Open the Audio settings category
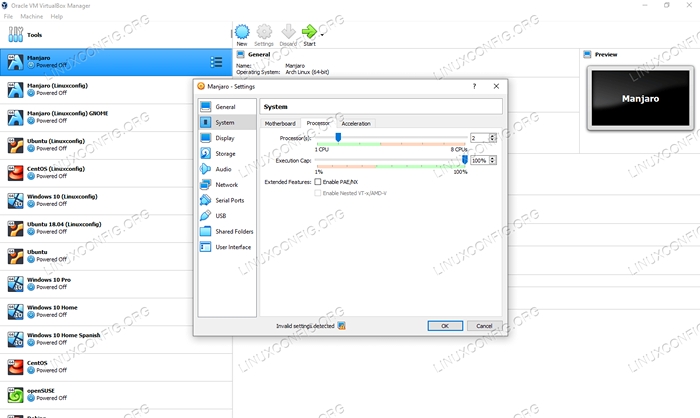 pyautogui.click(x=227, y=169)
